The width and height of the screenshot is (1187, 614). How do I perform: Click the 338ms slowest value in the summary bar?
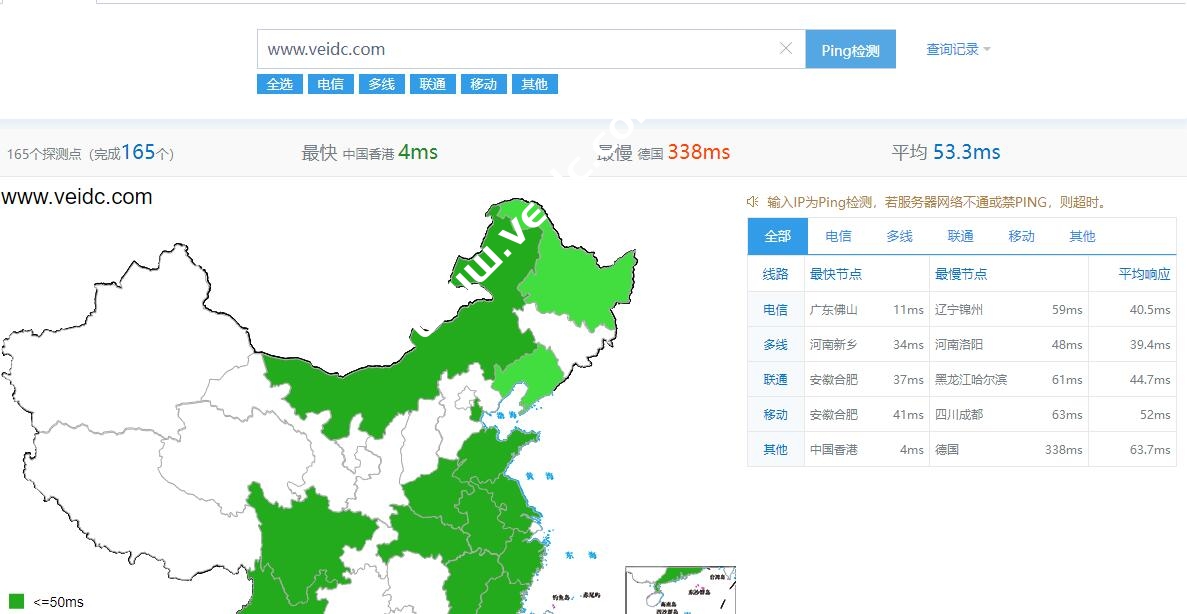coord(698,152)
